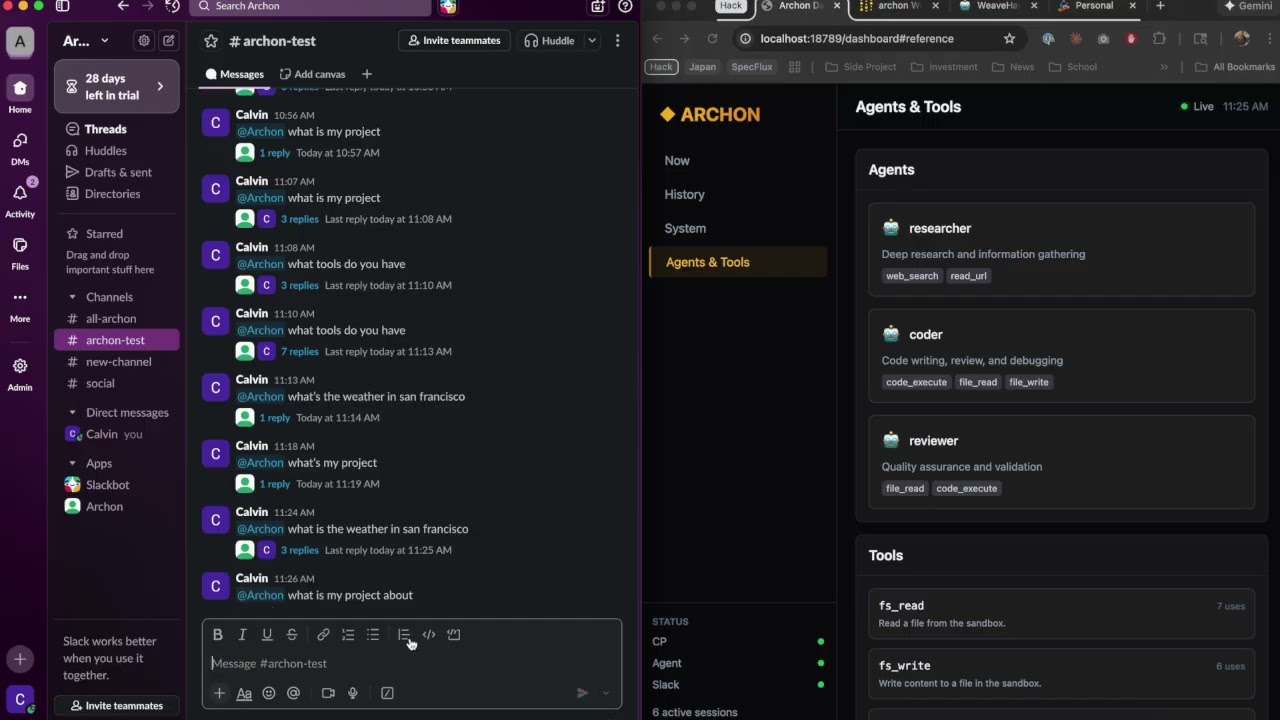The height and width of the screenshot is (720, 1280).
Task: Collapse the Direct messages section
Action: pos(72,413)
